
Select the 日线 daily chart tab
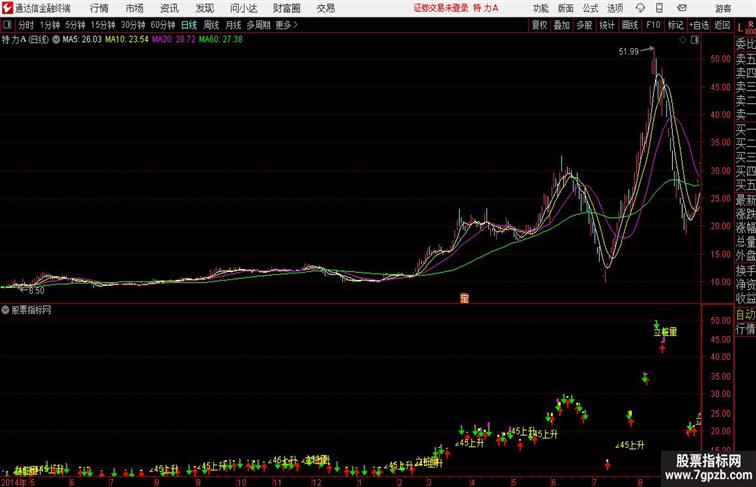tap(189, 25)
